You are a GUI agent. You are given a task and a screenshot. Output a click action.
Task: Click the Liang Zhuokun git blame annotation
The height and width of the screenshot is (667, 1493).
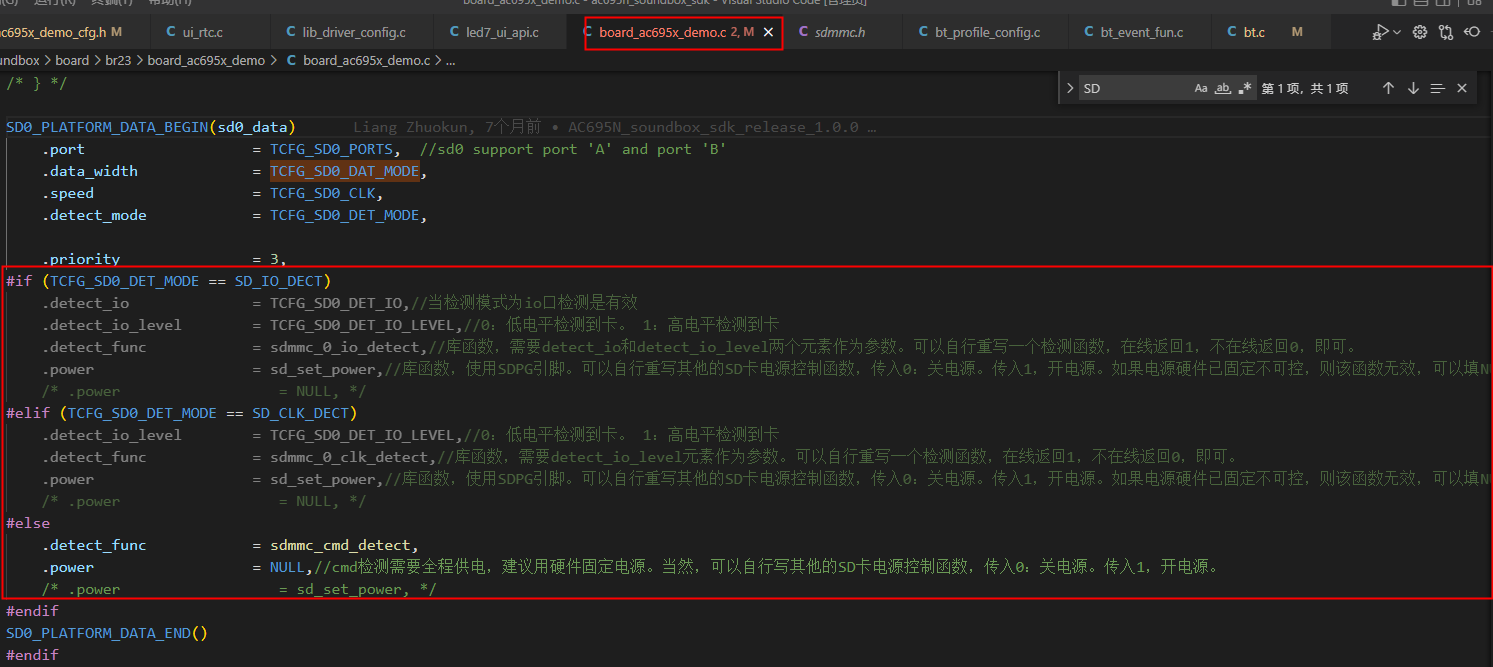(x=615, y=127)
